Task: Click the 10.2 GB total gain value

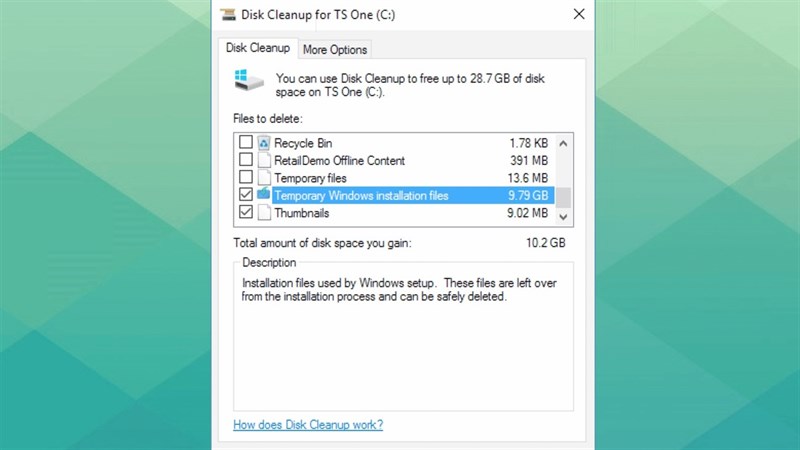Action: click(x=545, y=243)
